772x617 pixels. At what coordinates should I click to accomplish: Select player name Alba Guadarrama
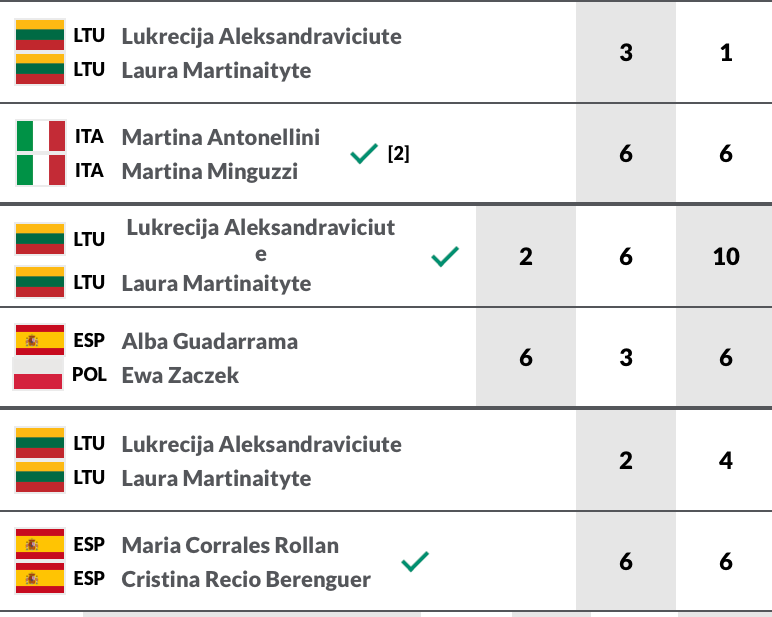(210, 341)
